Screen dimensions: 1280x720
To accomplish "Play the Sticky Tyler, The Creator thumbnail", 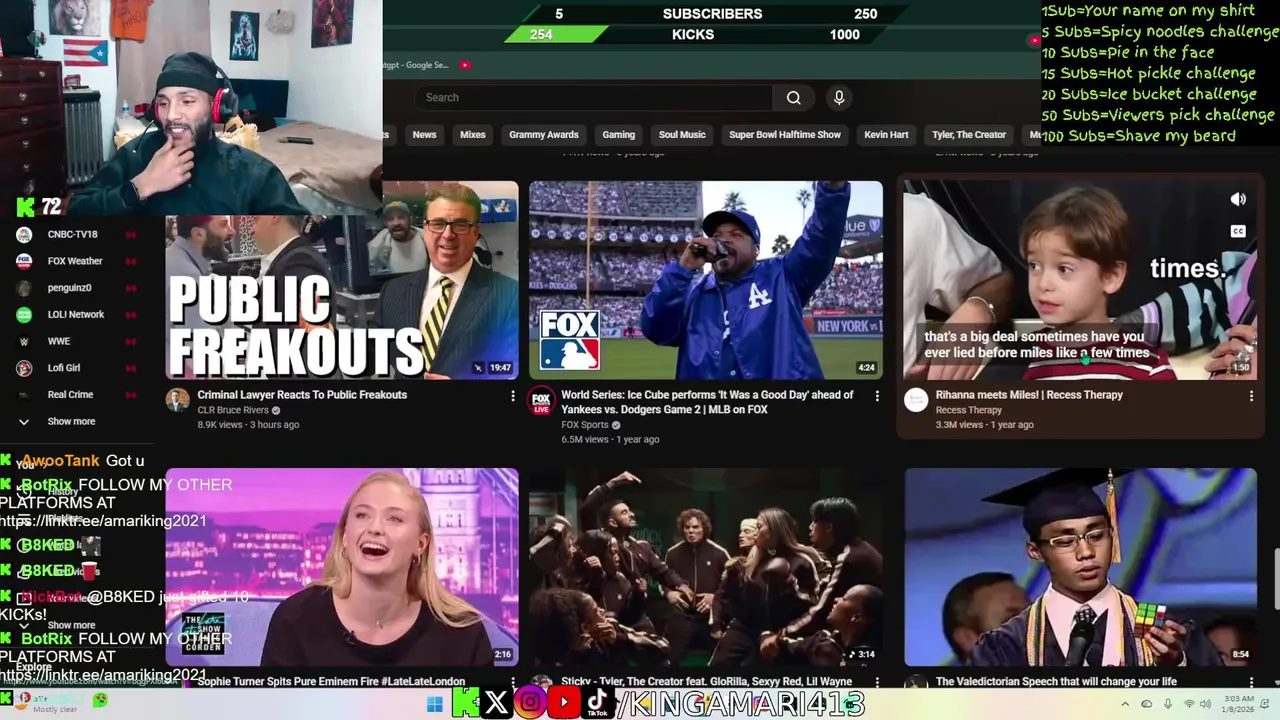I will click(x=706, y=566).
